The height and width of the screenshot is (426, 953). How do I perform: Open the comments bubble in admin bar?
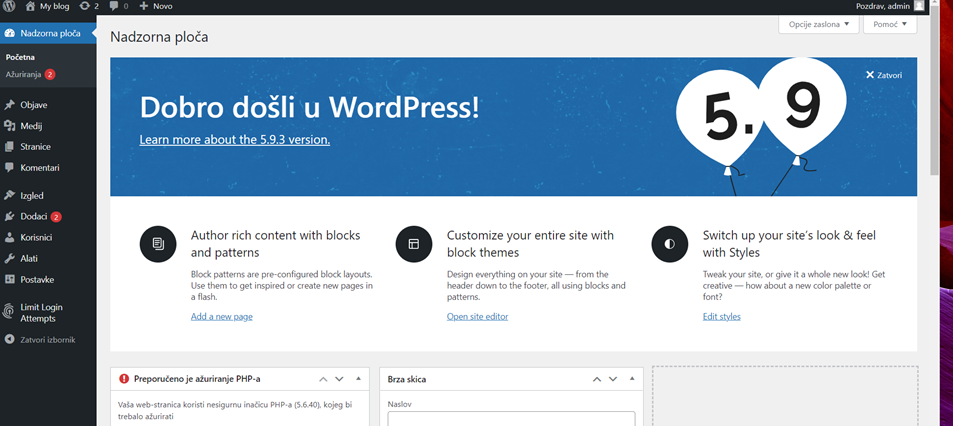click(x=118, y=6)
